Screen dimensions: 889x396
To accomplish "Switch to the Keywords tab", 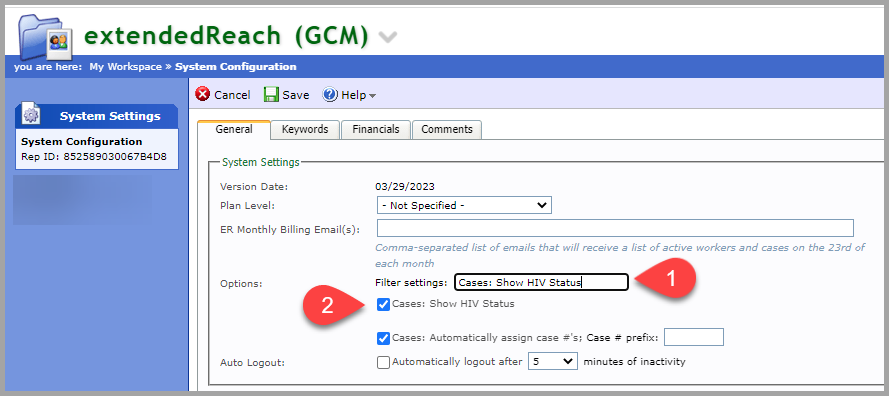I will 305,129.
